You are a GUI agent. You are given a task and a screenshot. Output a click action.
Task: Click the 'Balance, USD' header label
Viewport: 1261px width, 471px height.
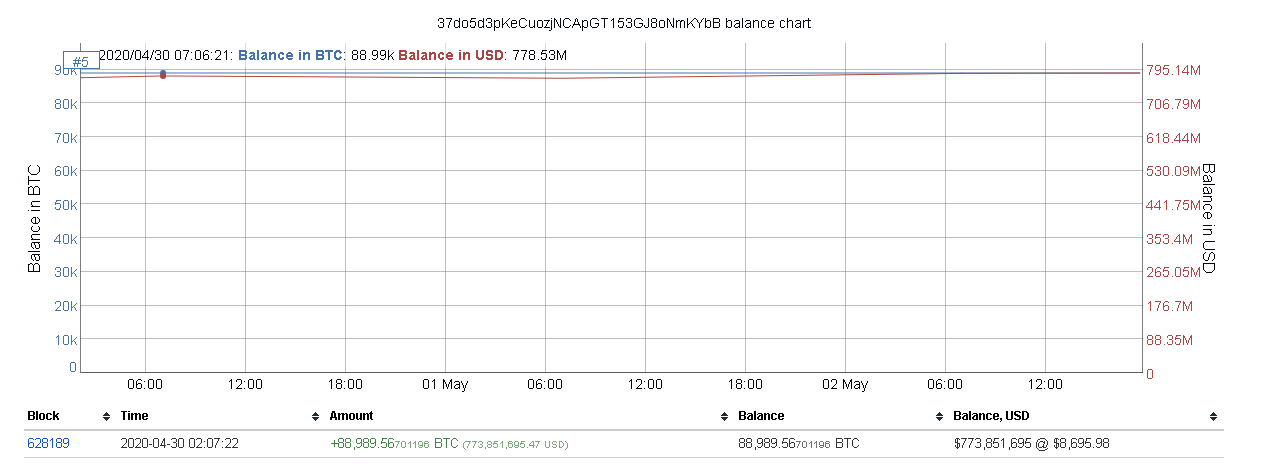991,416
